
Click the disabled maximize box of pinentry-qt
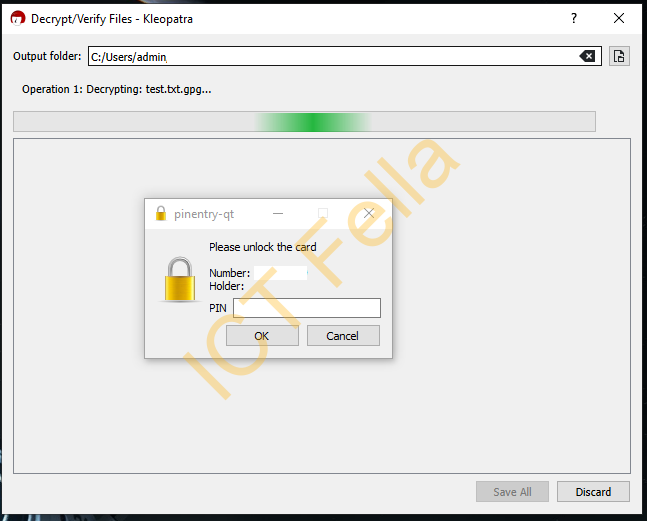pos(323,213)
